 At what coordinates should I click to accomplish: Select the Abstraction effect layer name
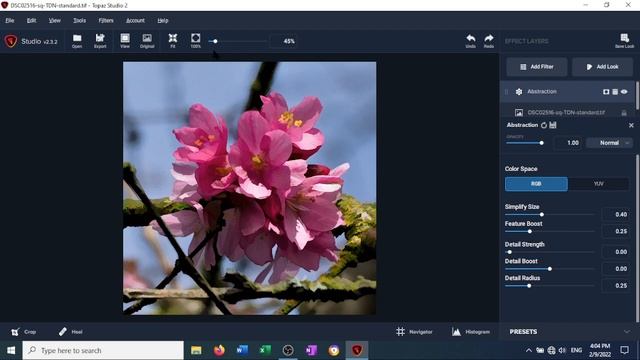pyautogui.click(x=542, y=92)
